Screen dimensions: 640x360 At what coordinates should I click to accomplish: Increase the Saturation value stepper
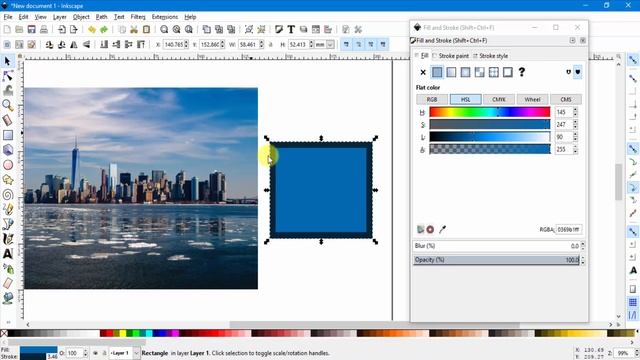click(576, 122)
